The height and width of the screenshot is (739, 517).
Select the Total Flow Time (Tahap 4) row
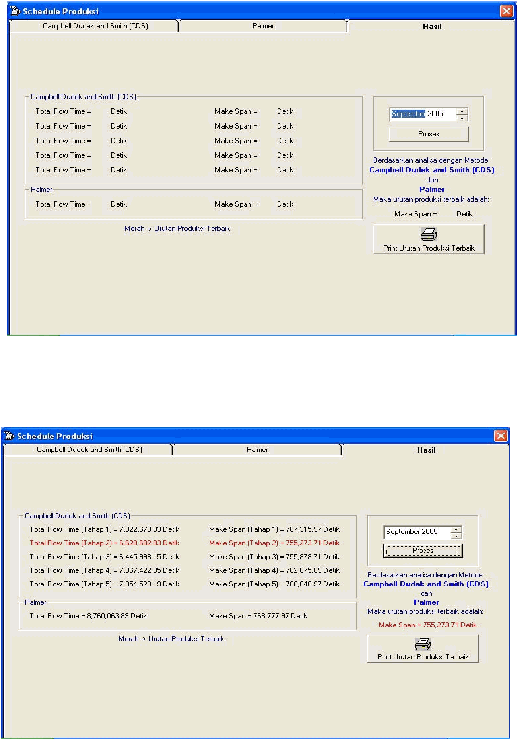pos(104,570)
